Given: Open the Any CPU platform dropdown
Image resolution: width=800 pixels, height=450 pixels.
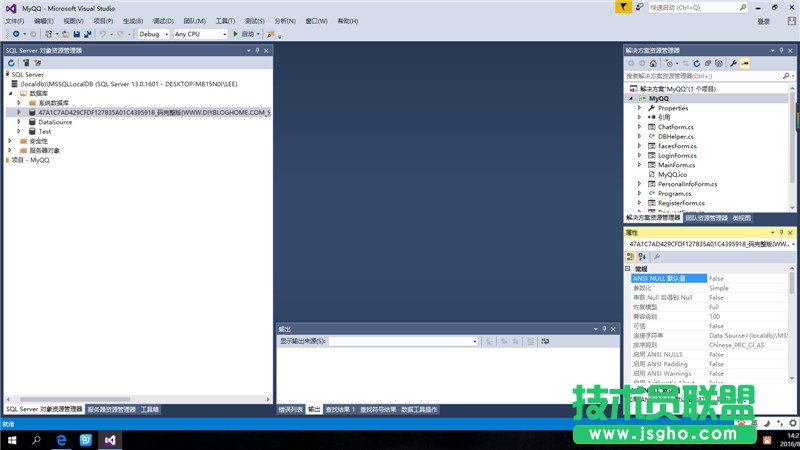Looking at the screenshot, I should coord(201,34).
